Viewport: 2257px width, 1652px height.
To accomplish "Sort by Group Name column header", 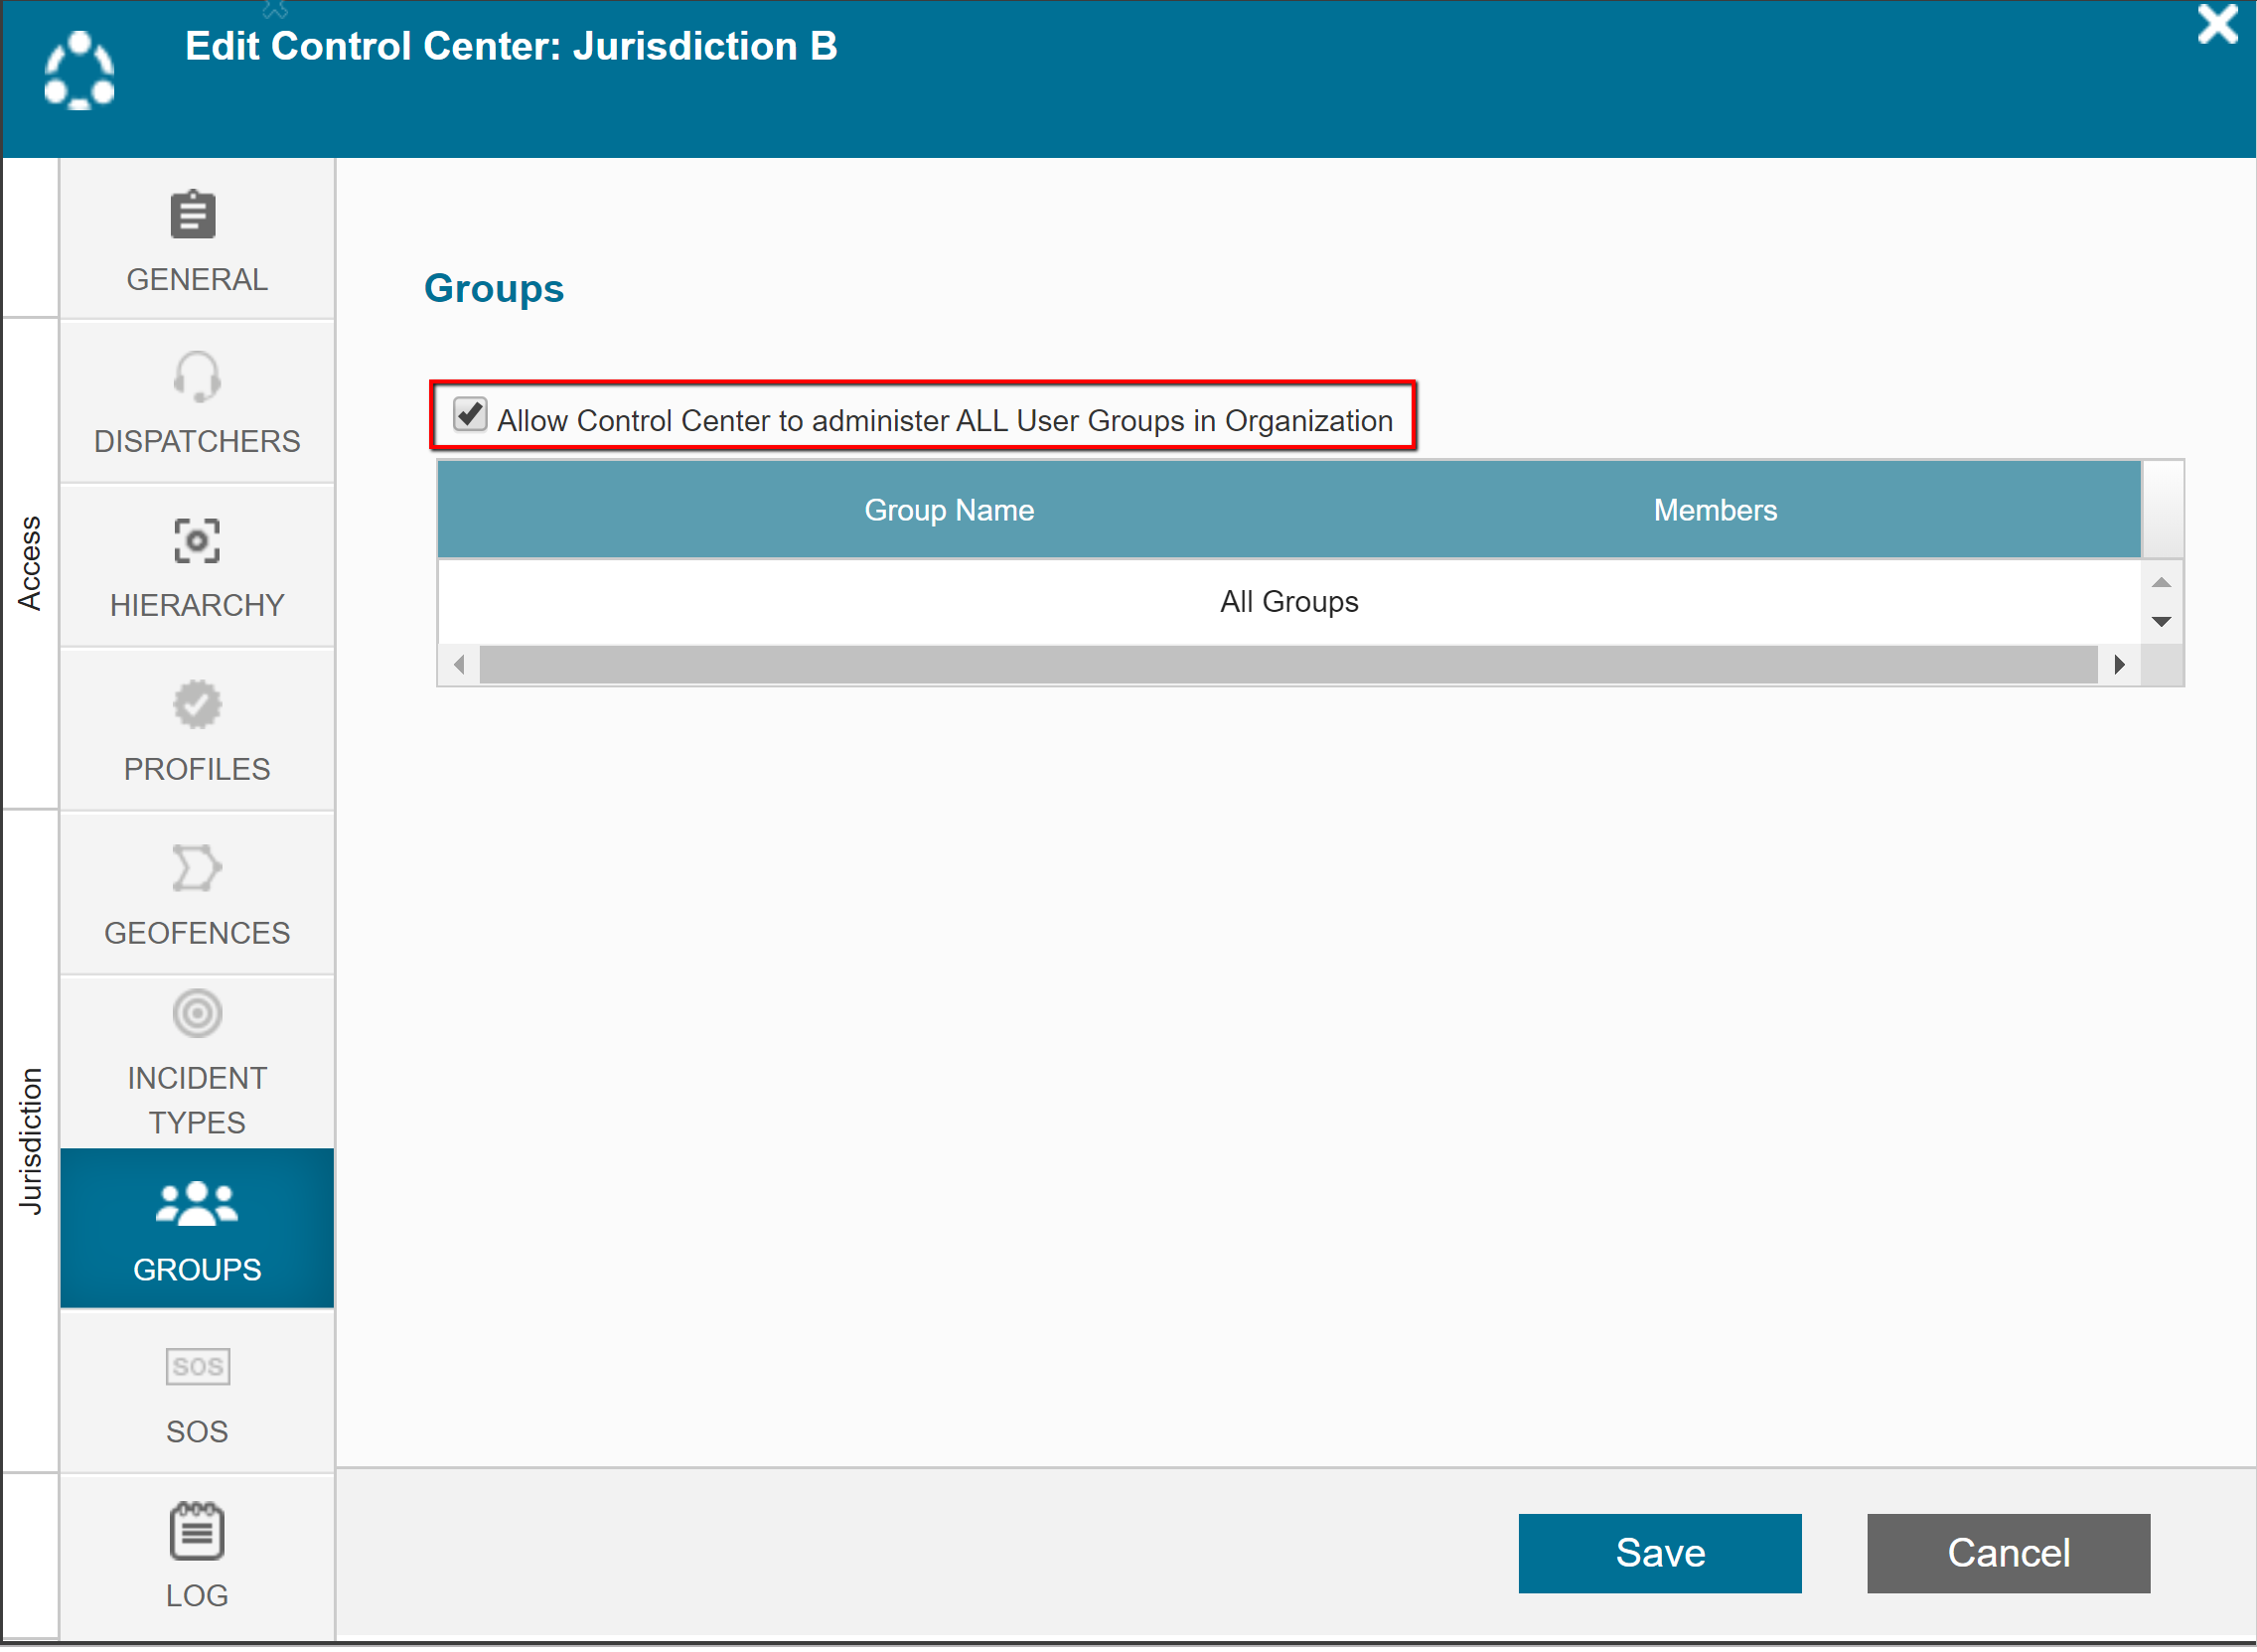I will tap(948, 510).
